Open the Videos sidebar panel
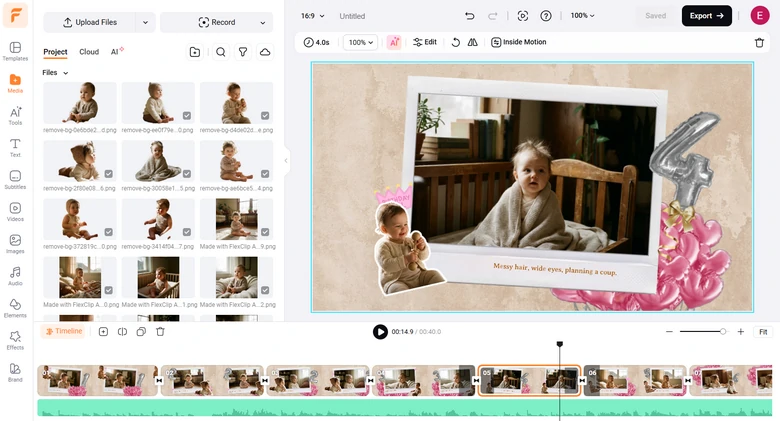Image resolution: width=780 pixels, height=421 pixels. (x=15, y=211)
